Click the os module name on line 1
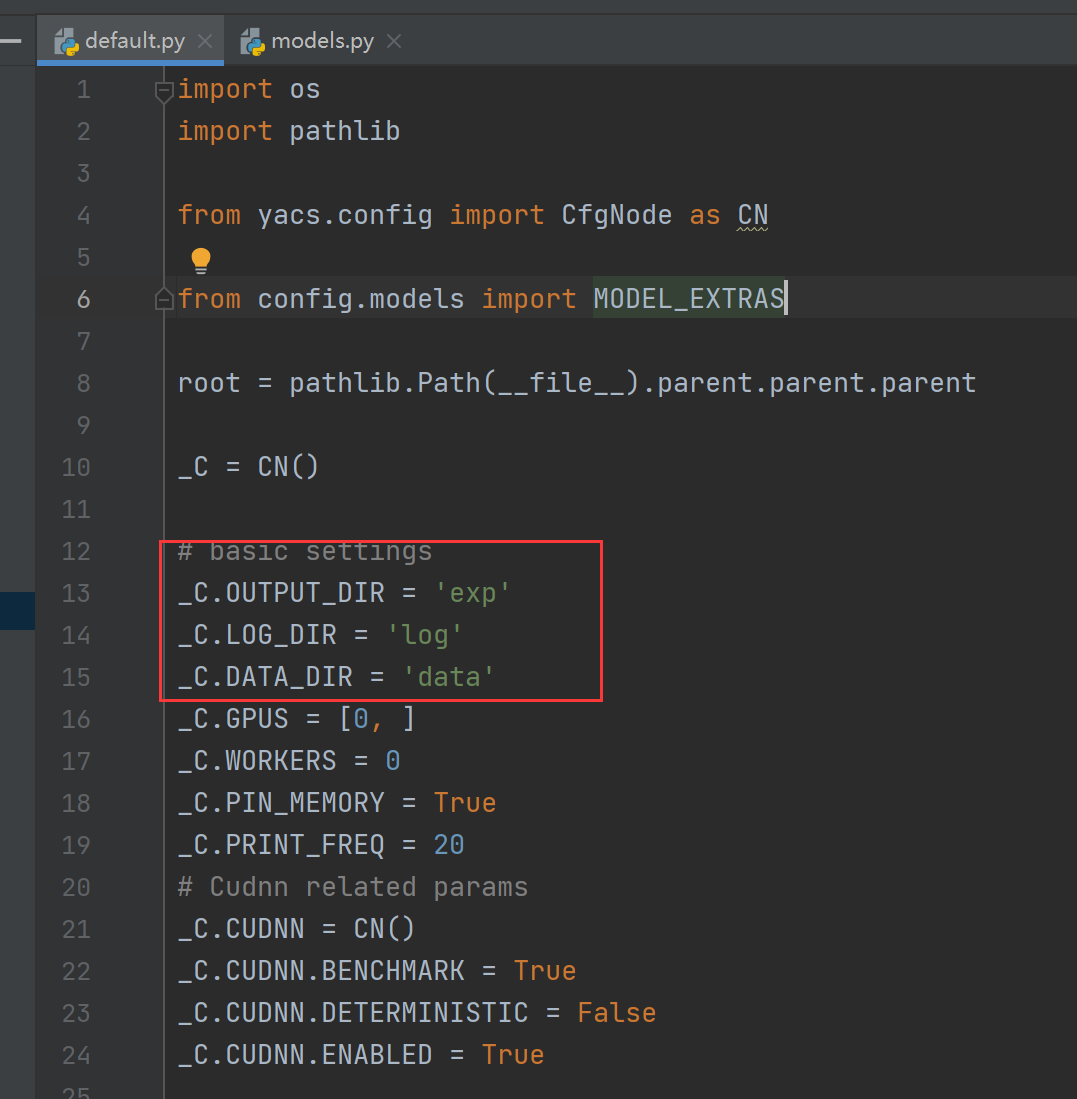The height and width of the screenshot is (1099, 1077). pos(305,90)
